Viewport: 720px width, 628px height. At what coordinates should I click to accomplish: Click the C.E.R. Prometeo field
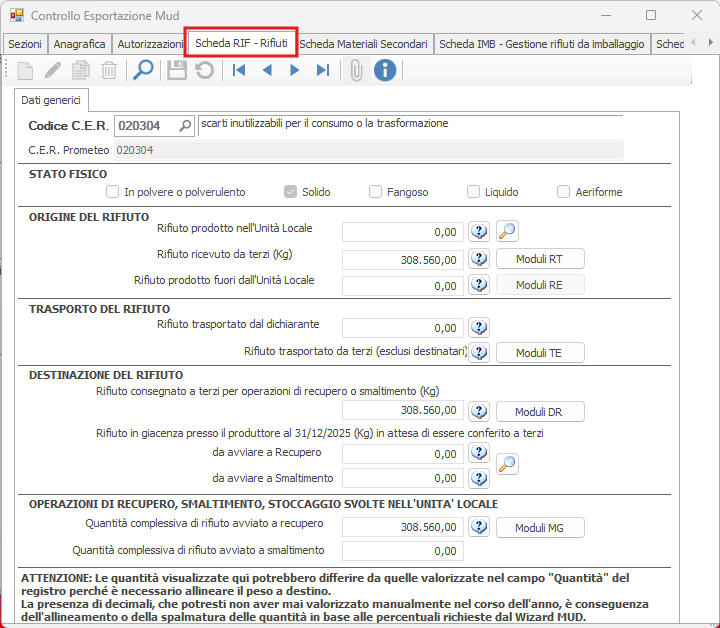point(369,150)
